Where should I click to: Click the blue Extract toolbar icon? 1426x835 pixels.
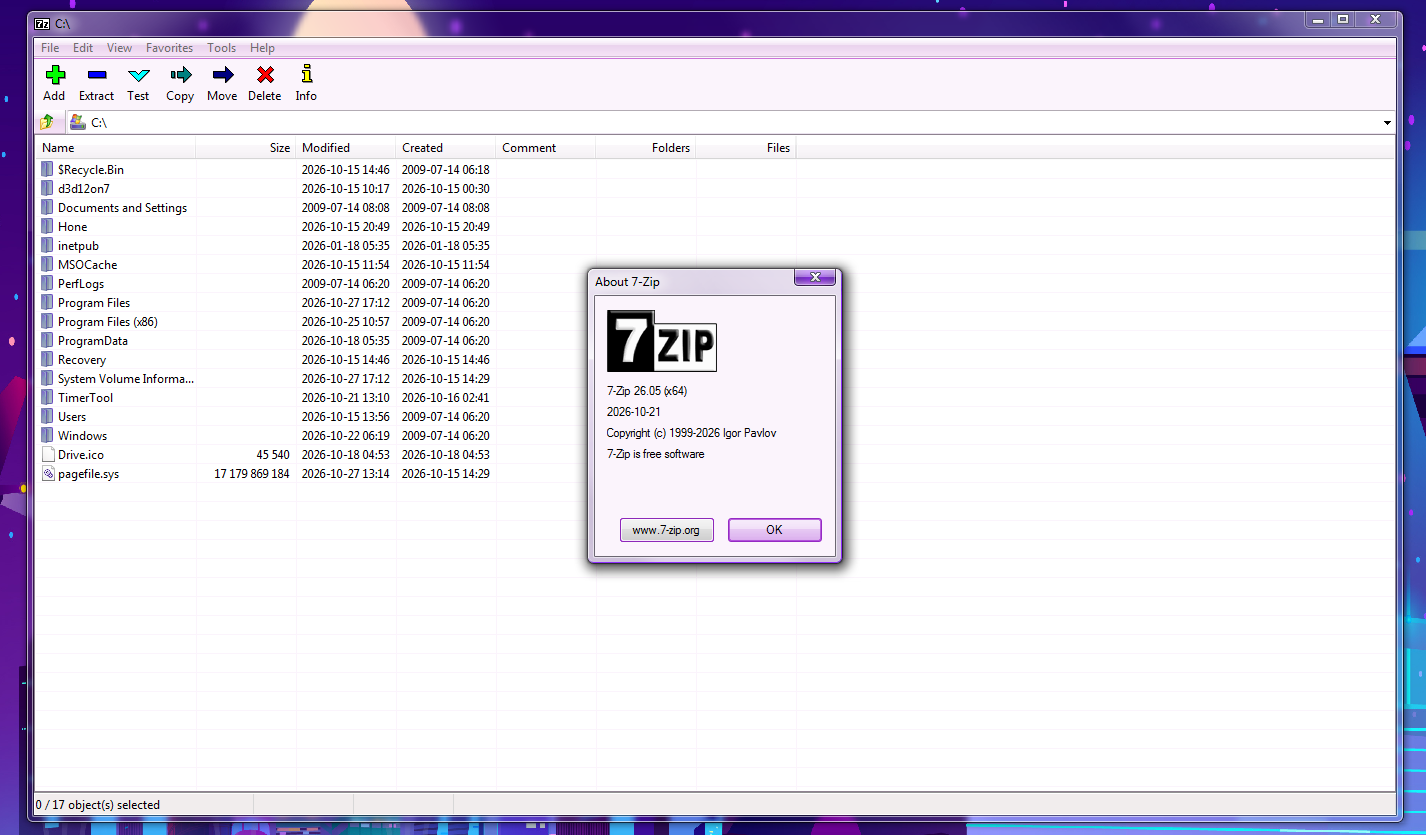[97, 74]
